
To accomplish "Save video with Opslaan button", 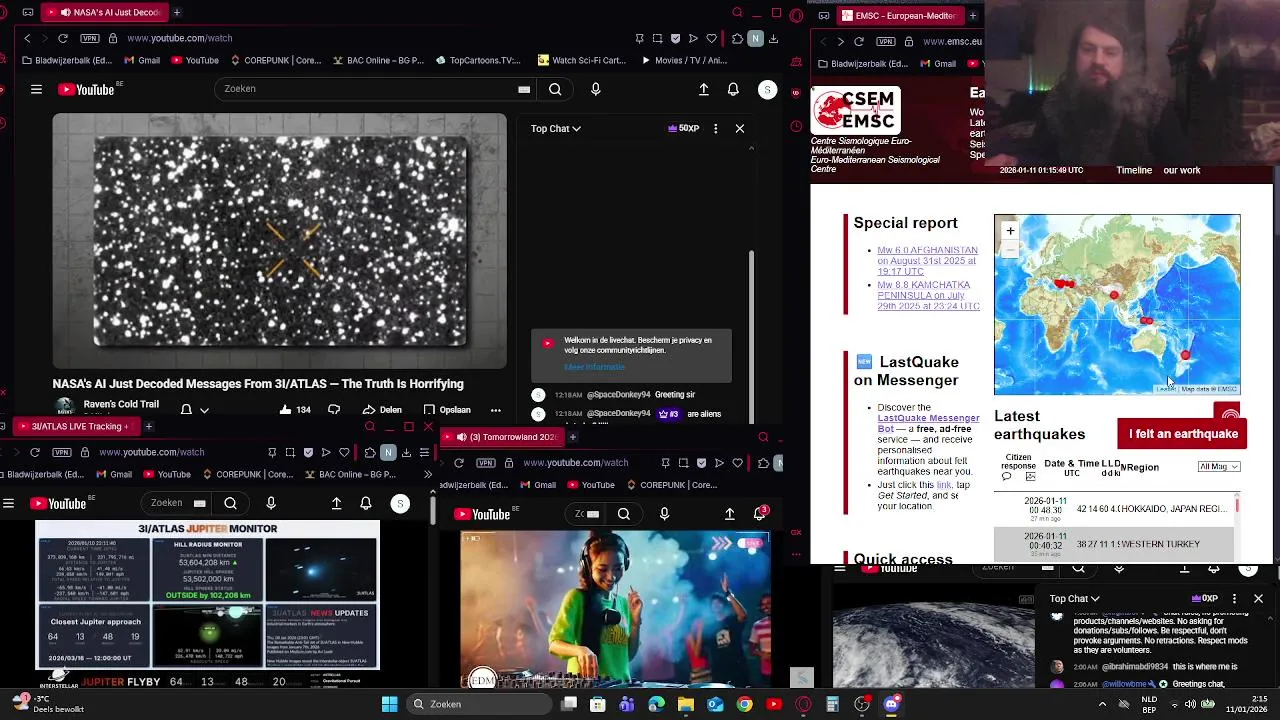I will pos(446,409).
